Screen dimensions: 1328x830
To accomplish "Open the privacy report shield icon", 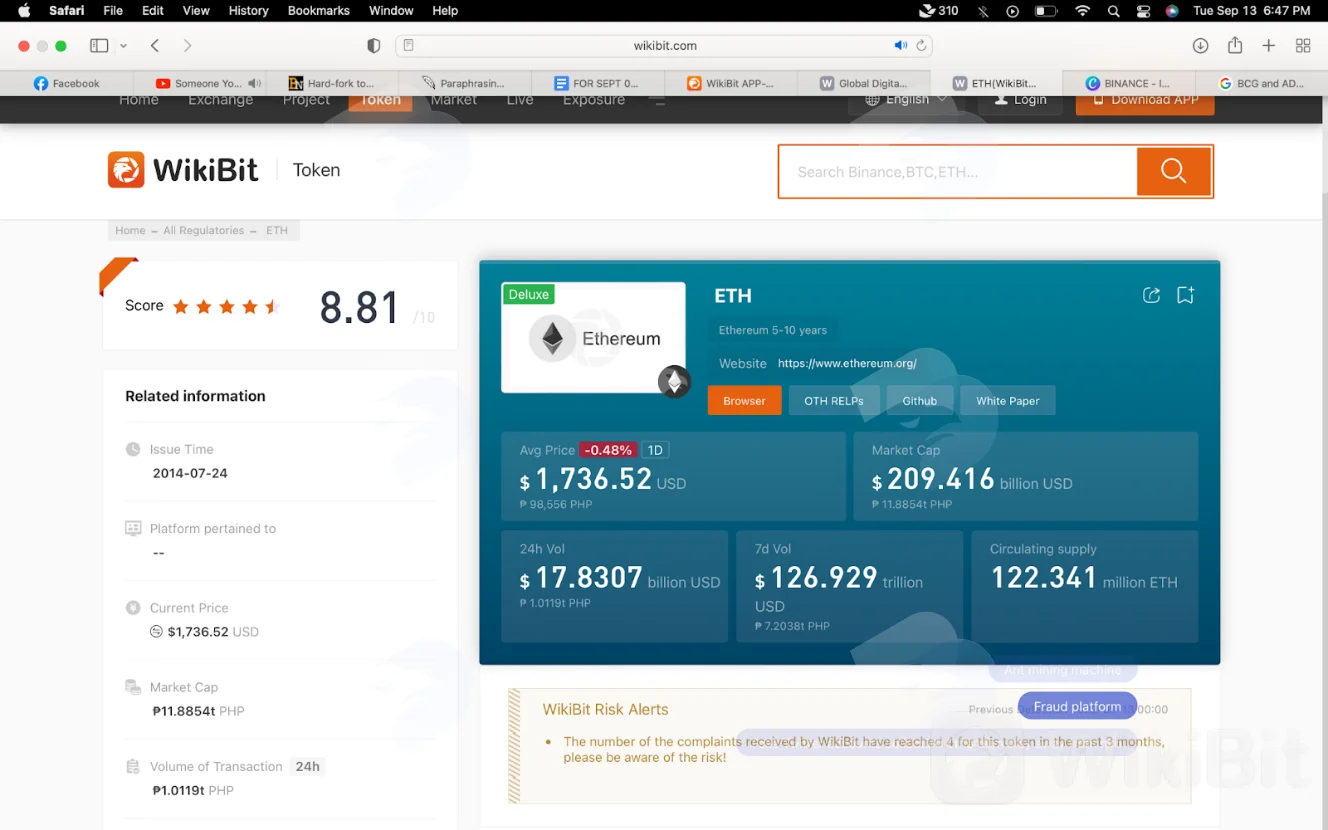I will click(x=374, y=45).
